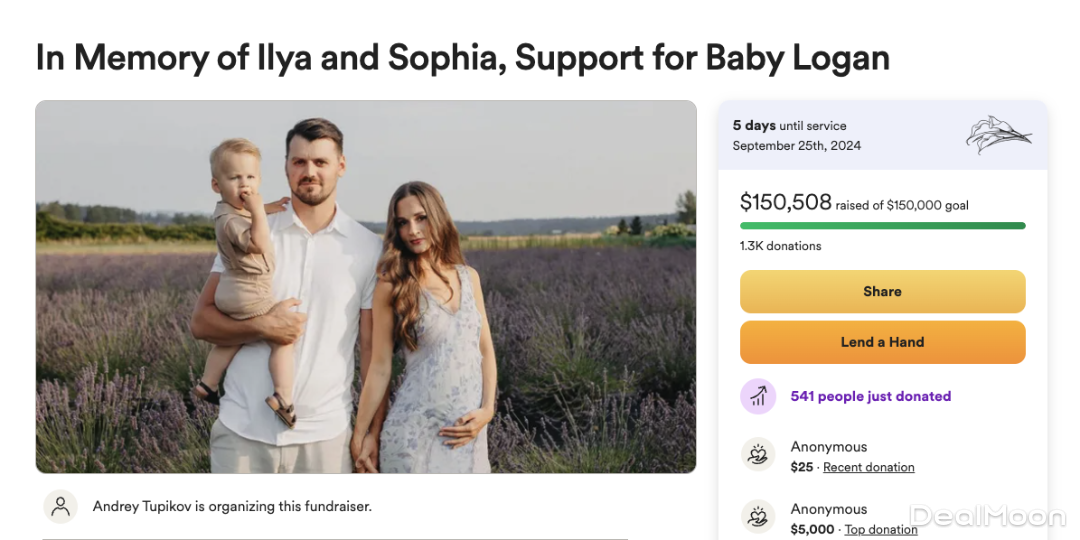Open the family photo in the lavender field
Image resolution: width=1080 pixels, height=540 pixels.
[366, 286]
